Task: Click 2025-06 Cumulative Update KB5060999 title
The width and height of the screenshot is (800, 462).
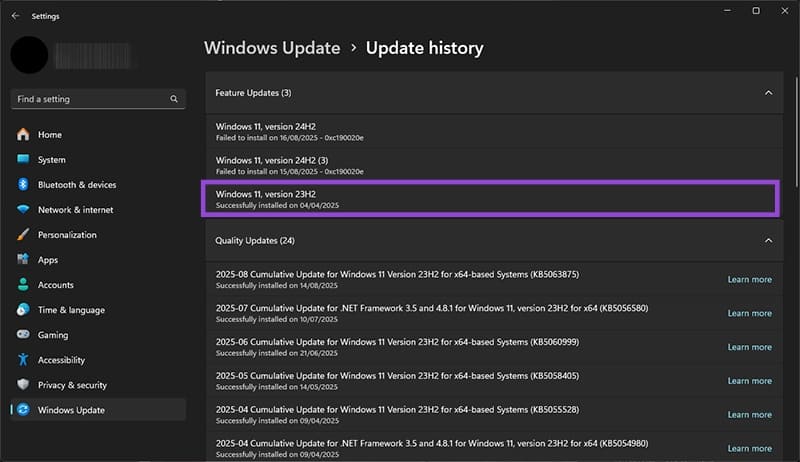Action: [x=397, y=342]
